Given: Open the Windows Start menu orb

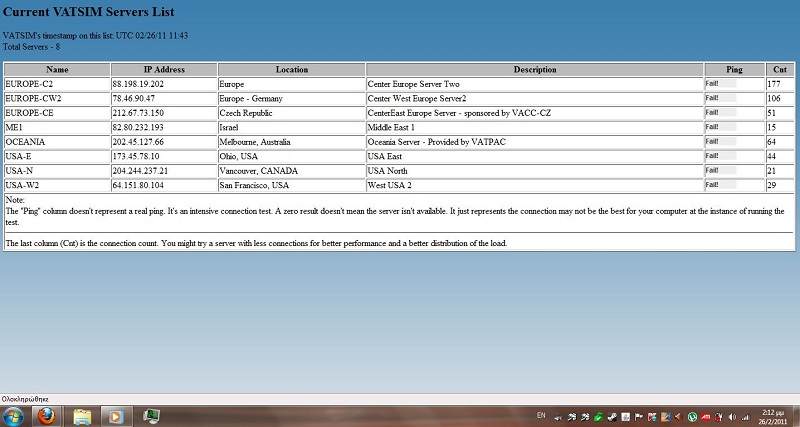Looking at the screenshot, I should tap(14, 416).
